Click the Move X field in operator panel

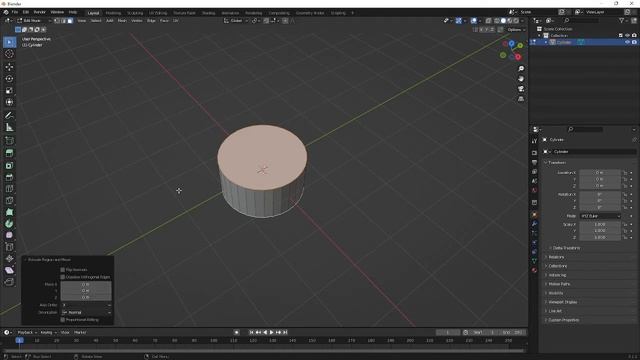86,284
